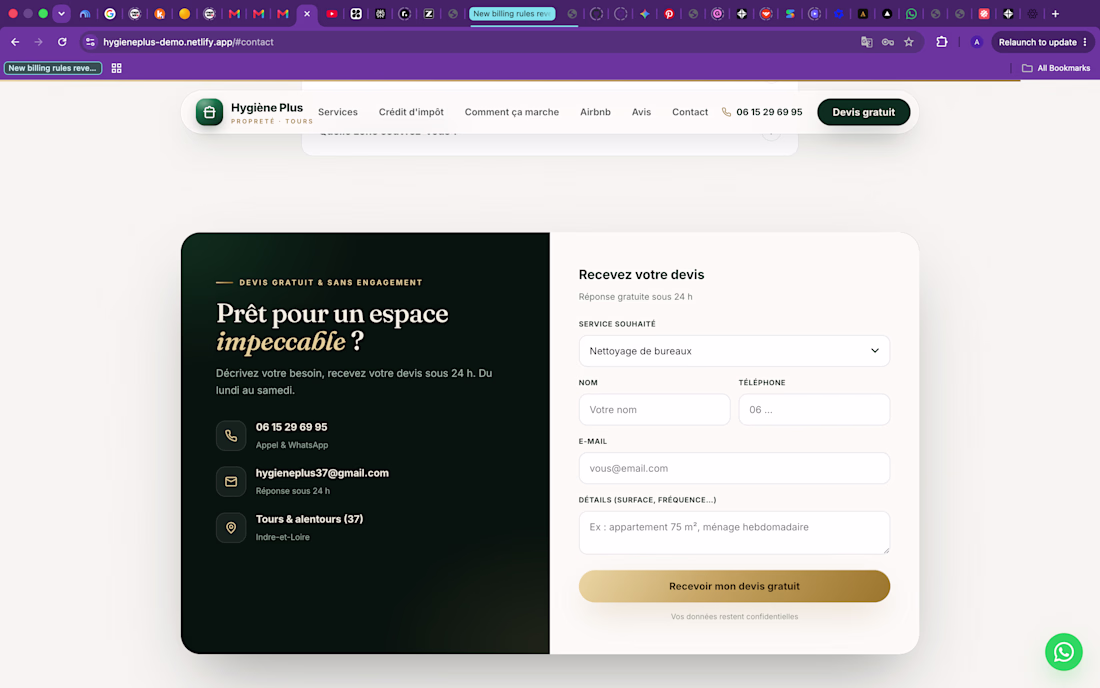Switch to the Z icon tab

429,13
